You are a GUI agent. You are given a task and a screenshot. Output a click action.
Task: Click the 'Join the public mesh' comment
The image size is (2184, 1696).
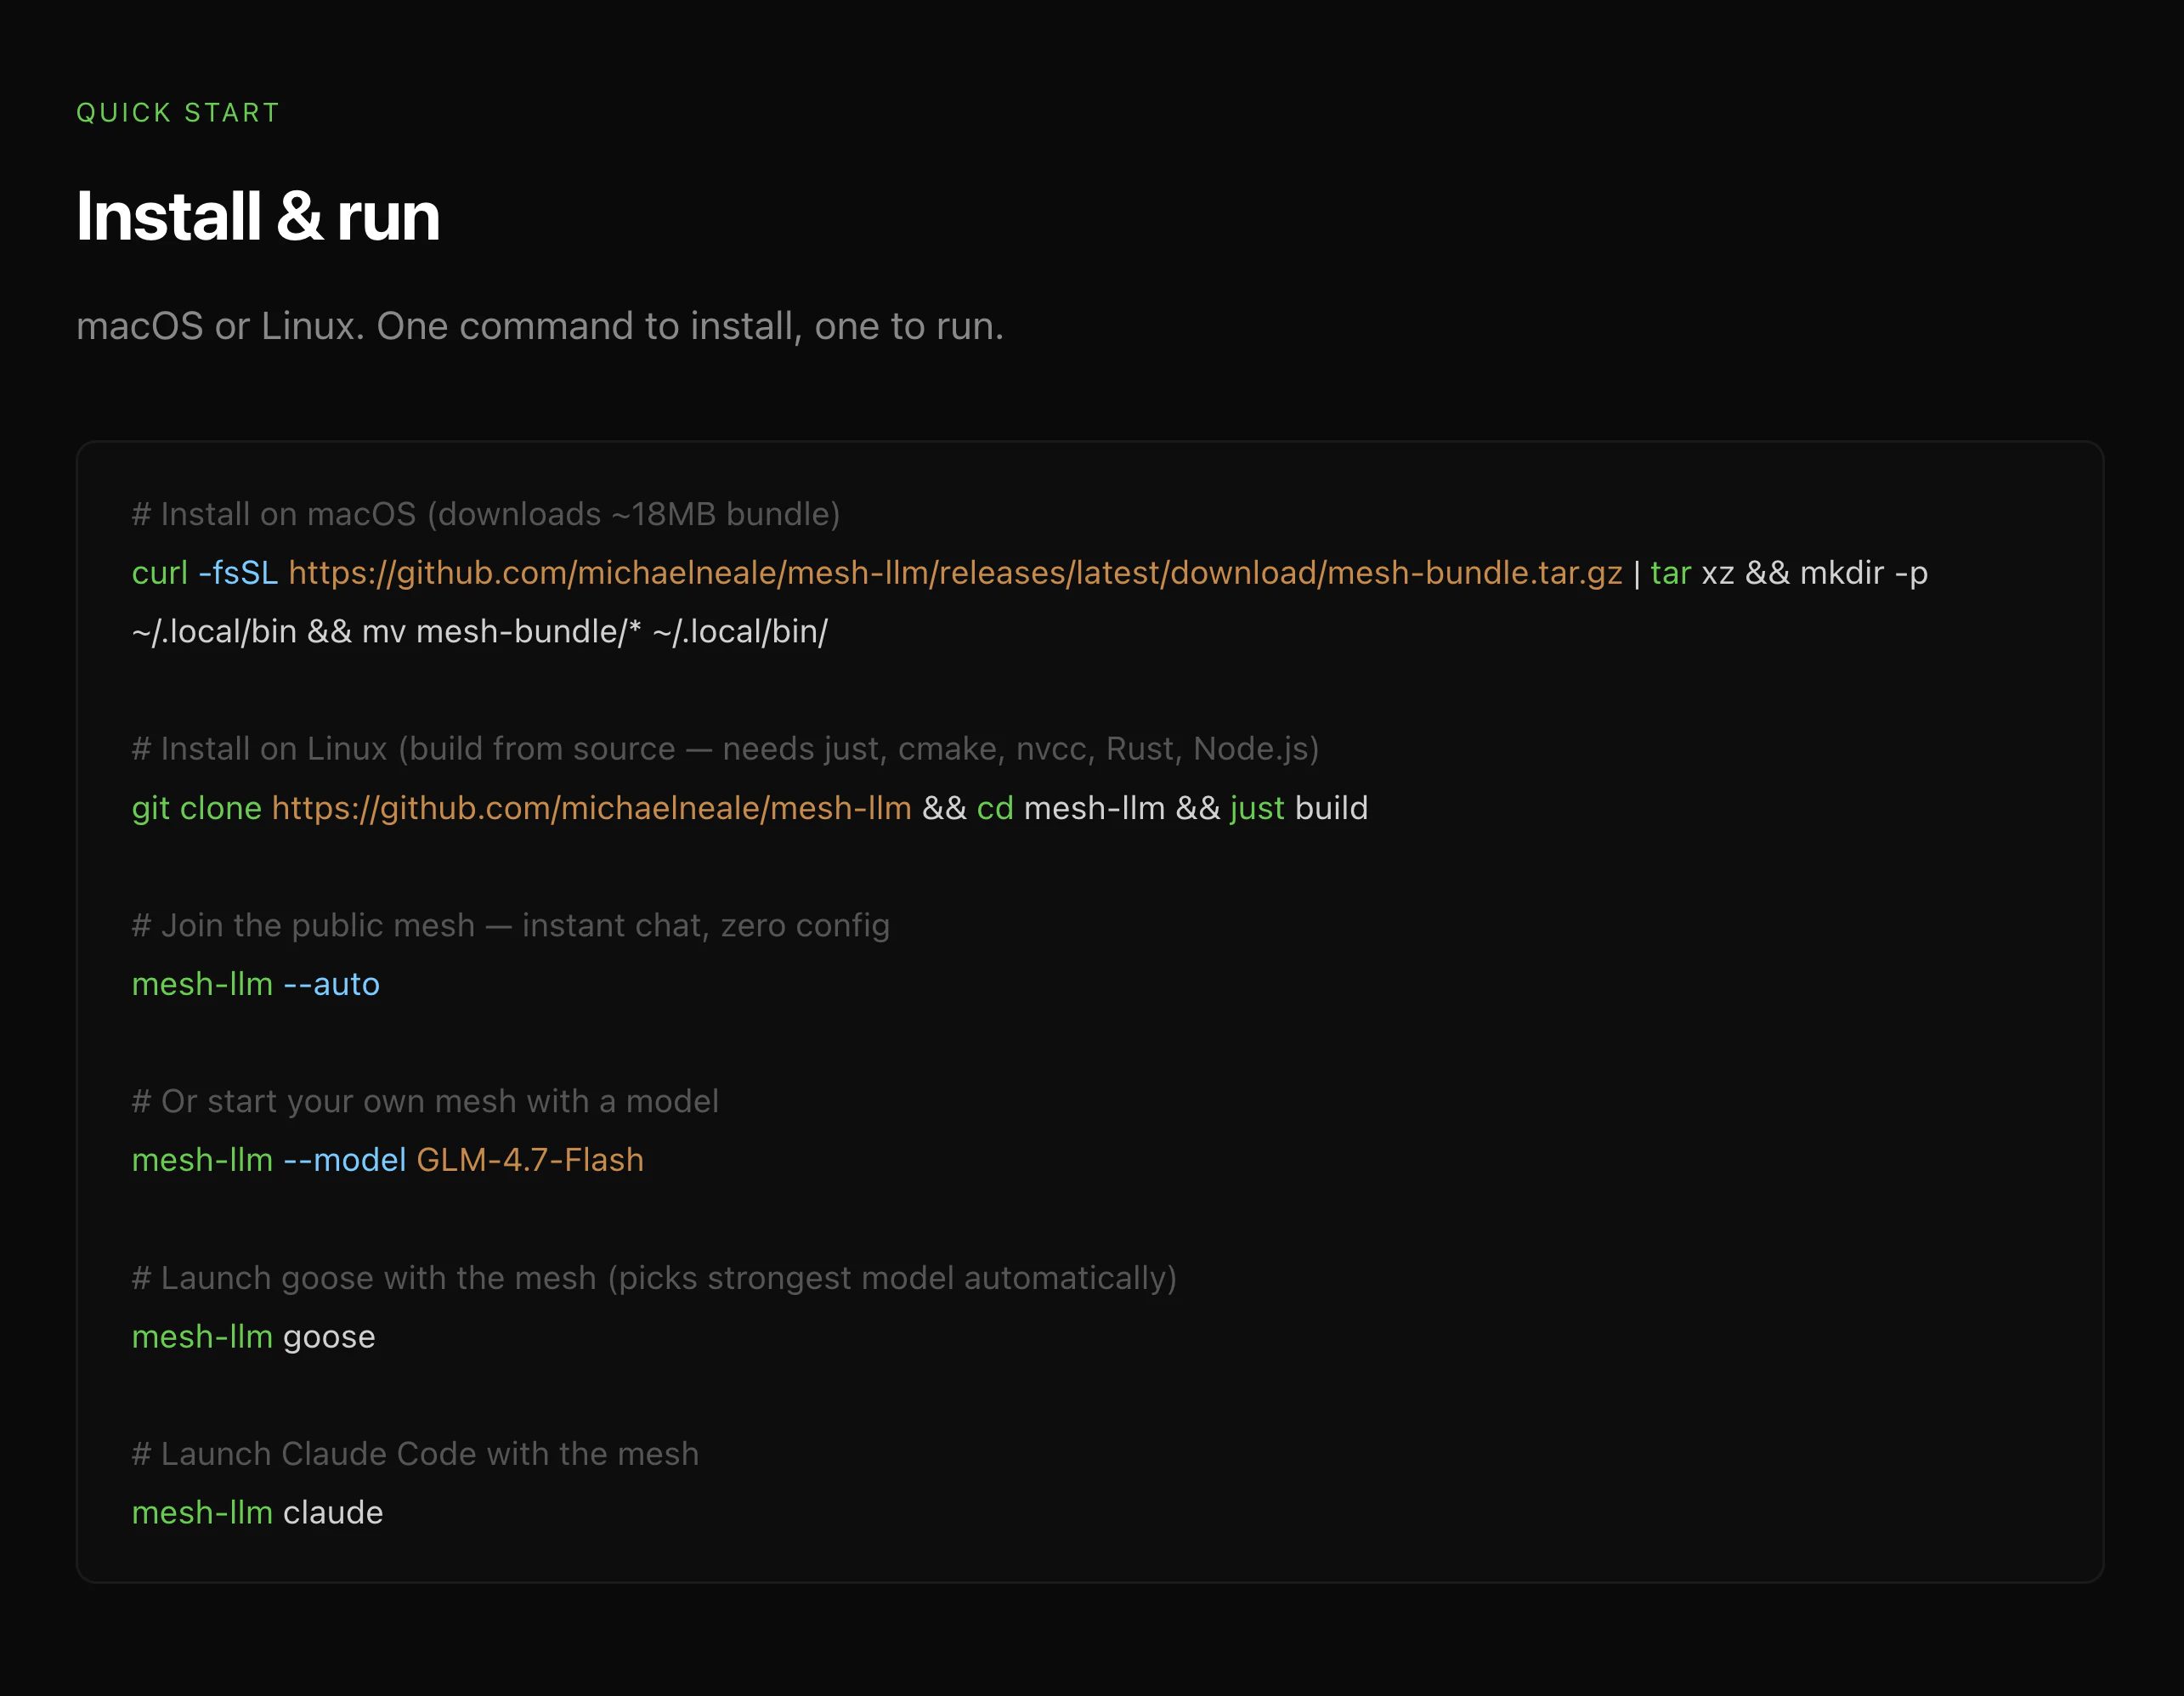[x=510, y=926]
